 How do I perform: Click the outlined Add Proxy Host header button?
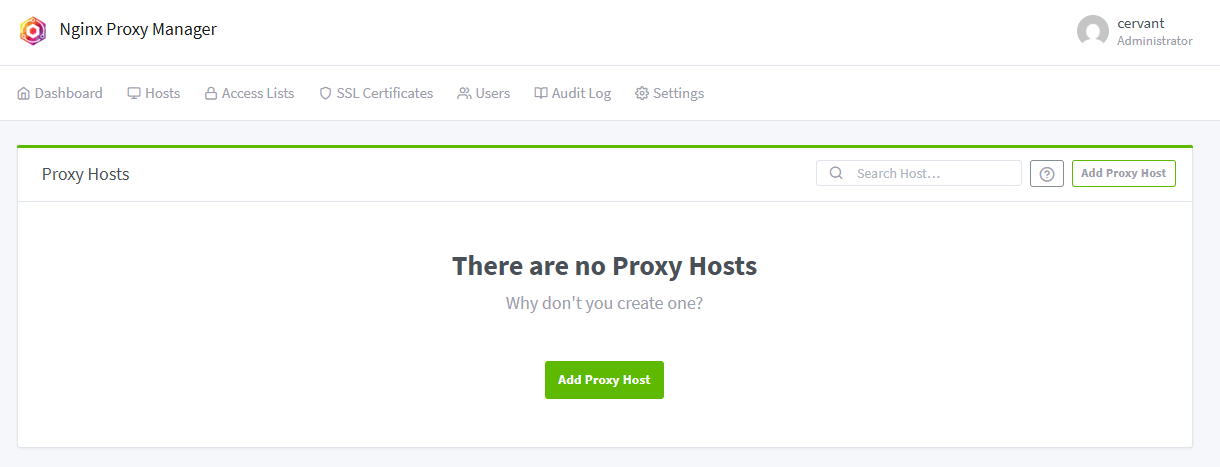pyautogui.click(x=1123, y=173)
